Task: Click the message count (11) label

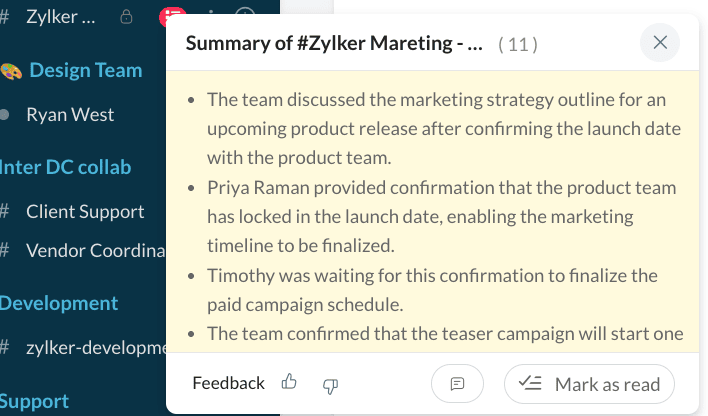Action: tap(518, 45)
